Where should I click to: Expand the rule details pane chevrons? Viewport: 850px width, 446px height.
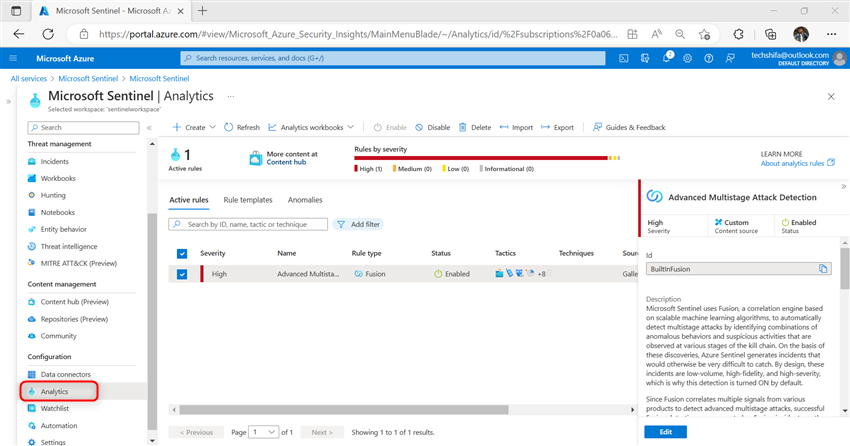pyautogui.click(x=843, y=186)
